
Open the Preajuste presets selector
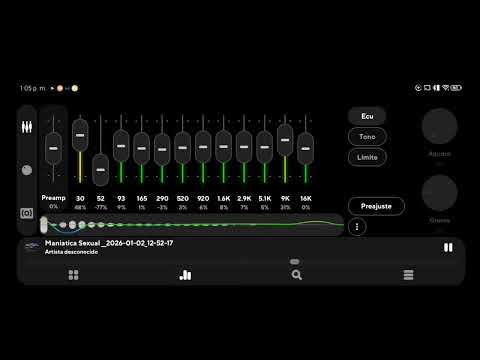[x=376, y=206]
